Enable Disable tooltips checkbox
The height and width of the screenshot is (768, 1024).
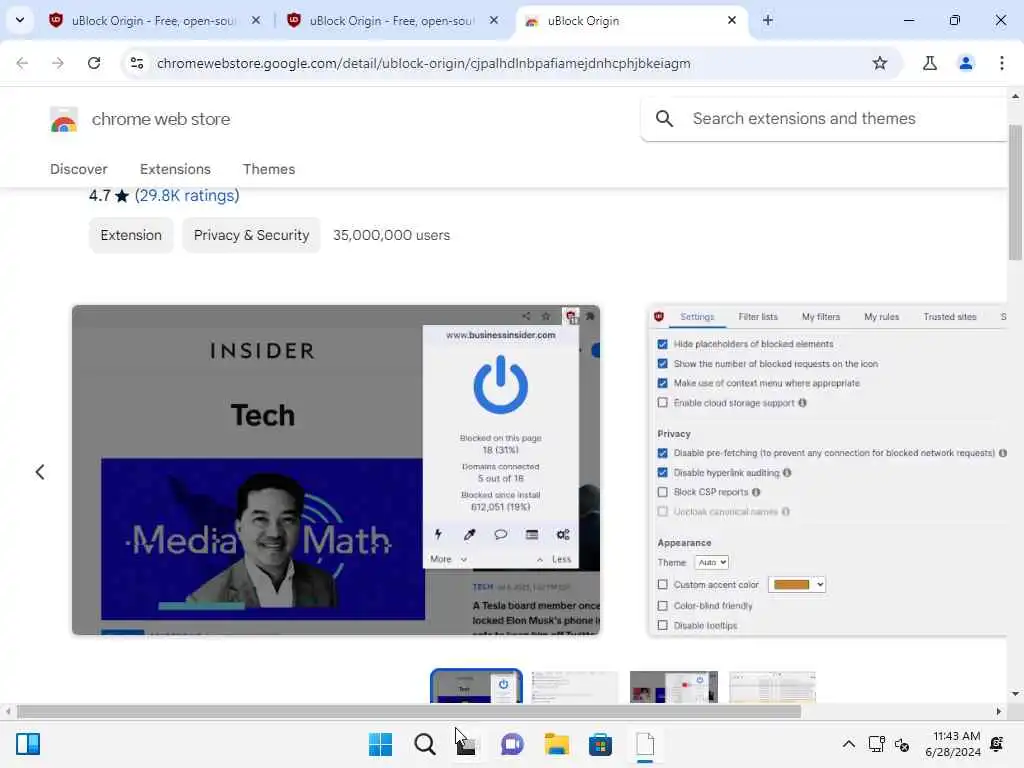[662, 625]
